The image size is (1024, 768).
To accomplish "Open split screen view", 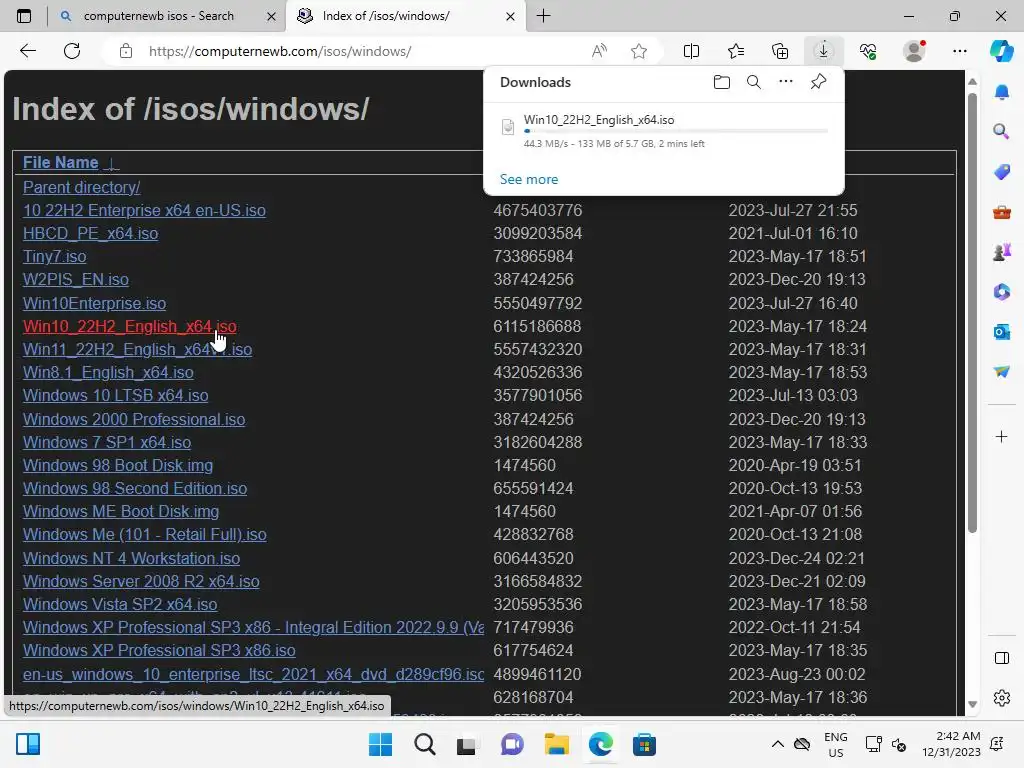I will coord(691,51).
